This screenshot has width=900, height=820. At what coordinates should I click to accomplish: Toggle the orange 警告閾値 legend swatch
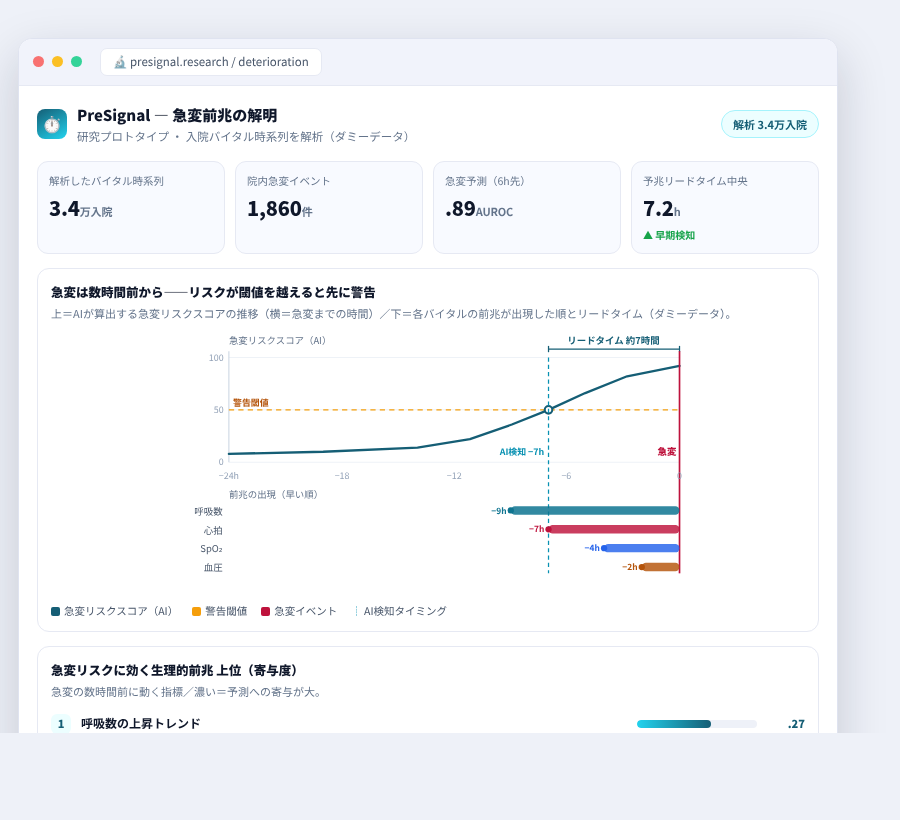point(196,611)
